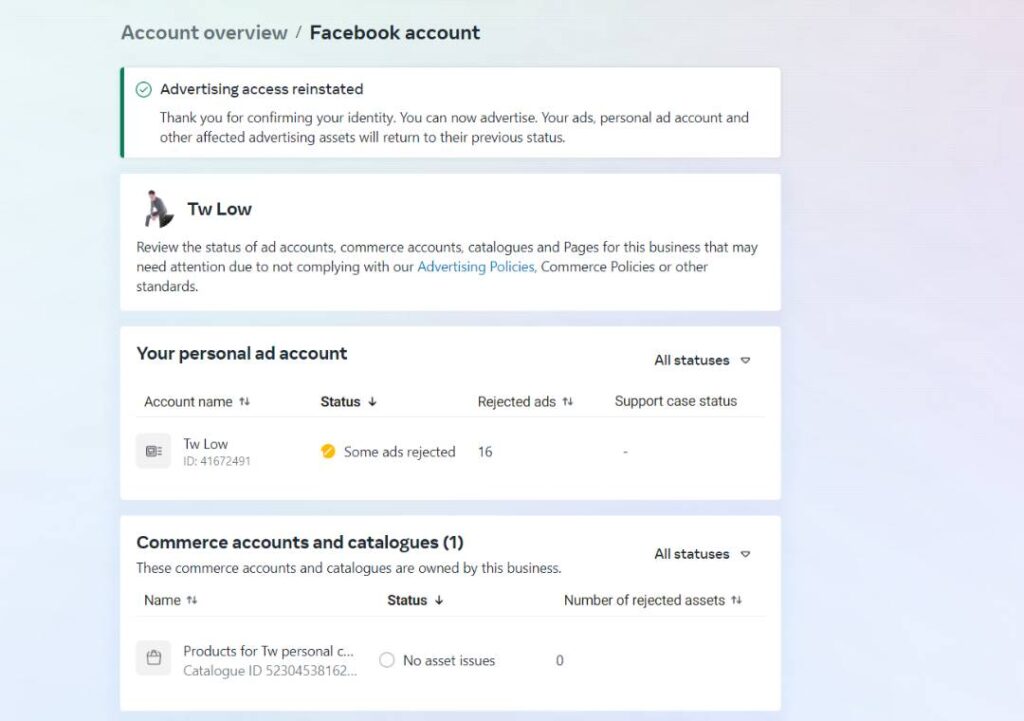1024x721 pixels.
Task: Click the green checkmark icon beside Advertising access reinstated
Action: point(144,89)
